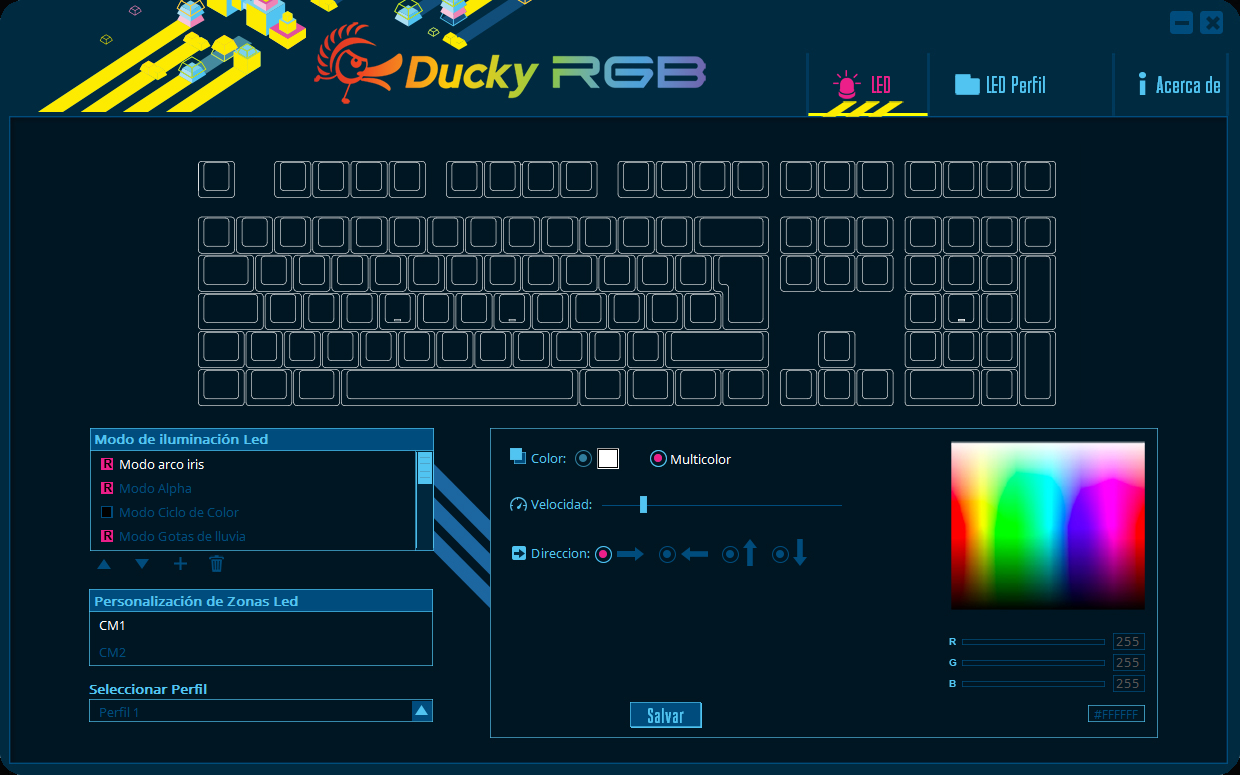The image size is (1240, 775).
Task: Click the Velocidad speed slider handle
Action: pyautogui.click(x=643, y=504)
